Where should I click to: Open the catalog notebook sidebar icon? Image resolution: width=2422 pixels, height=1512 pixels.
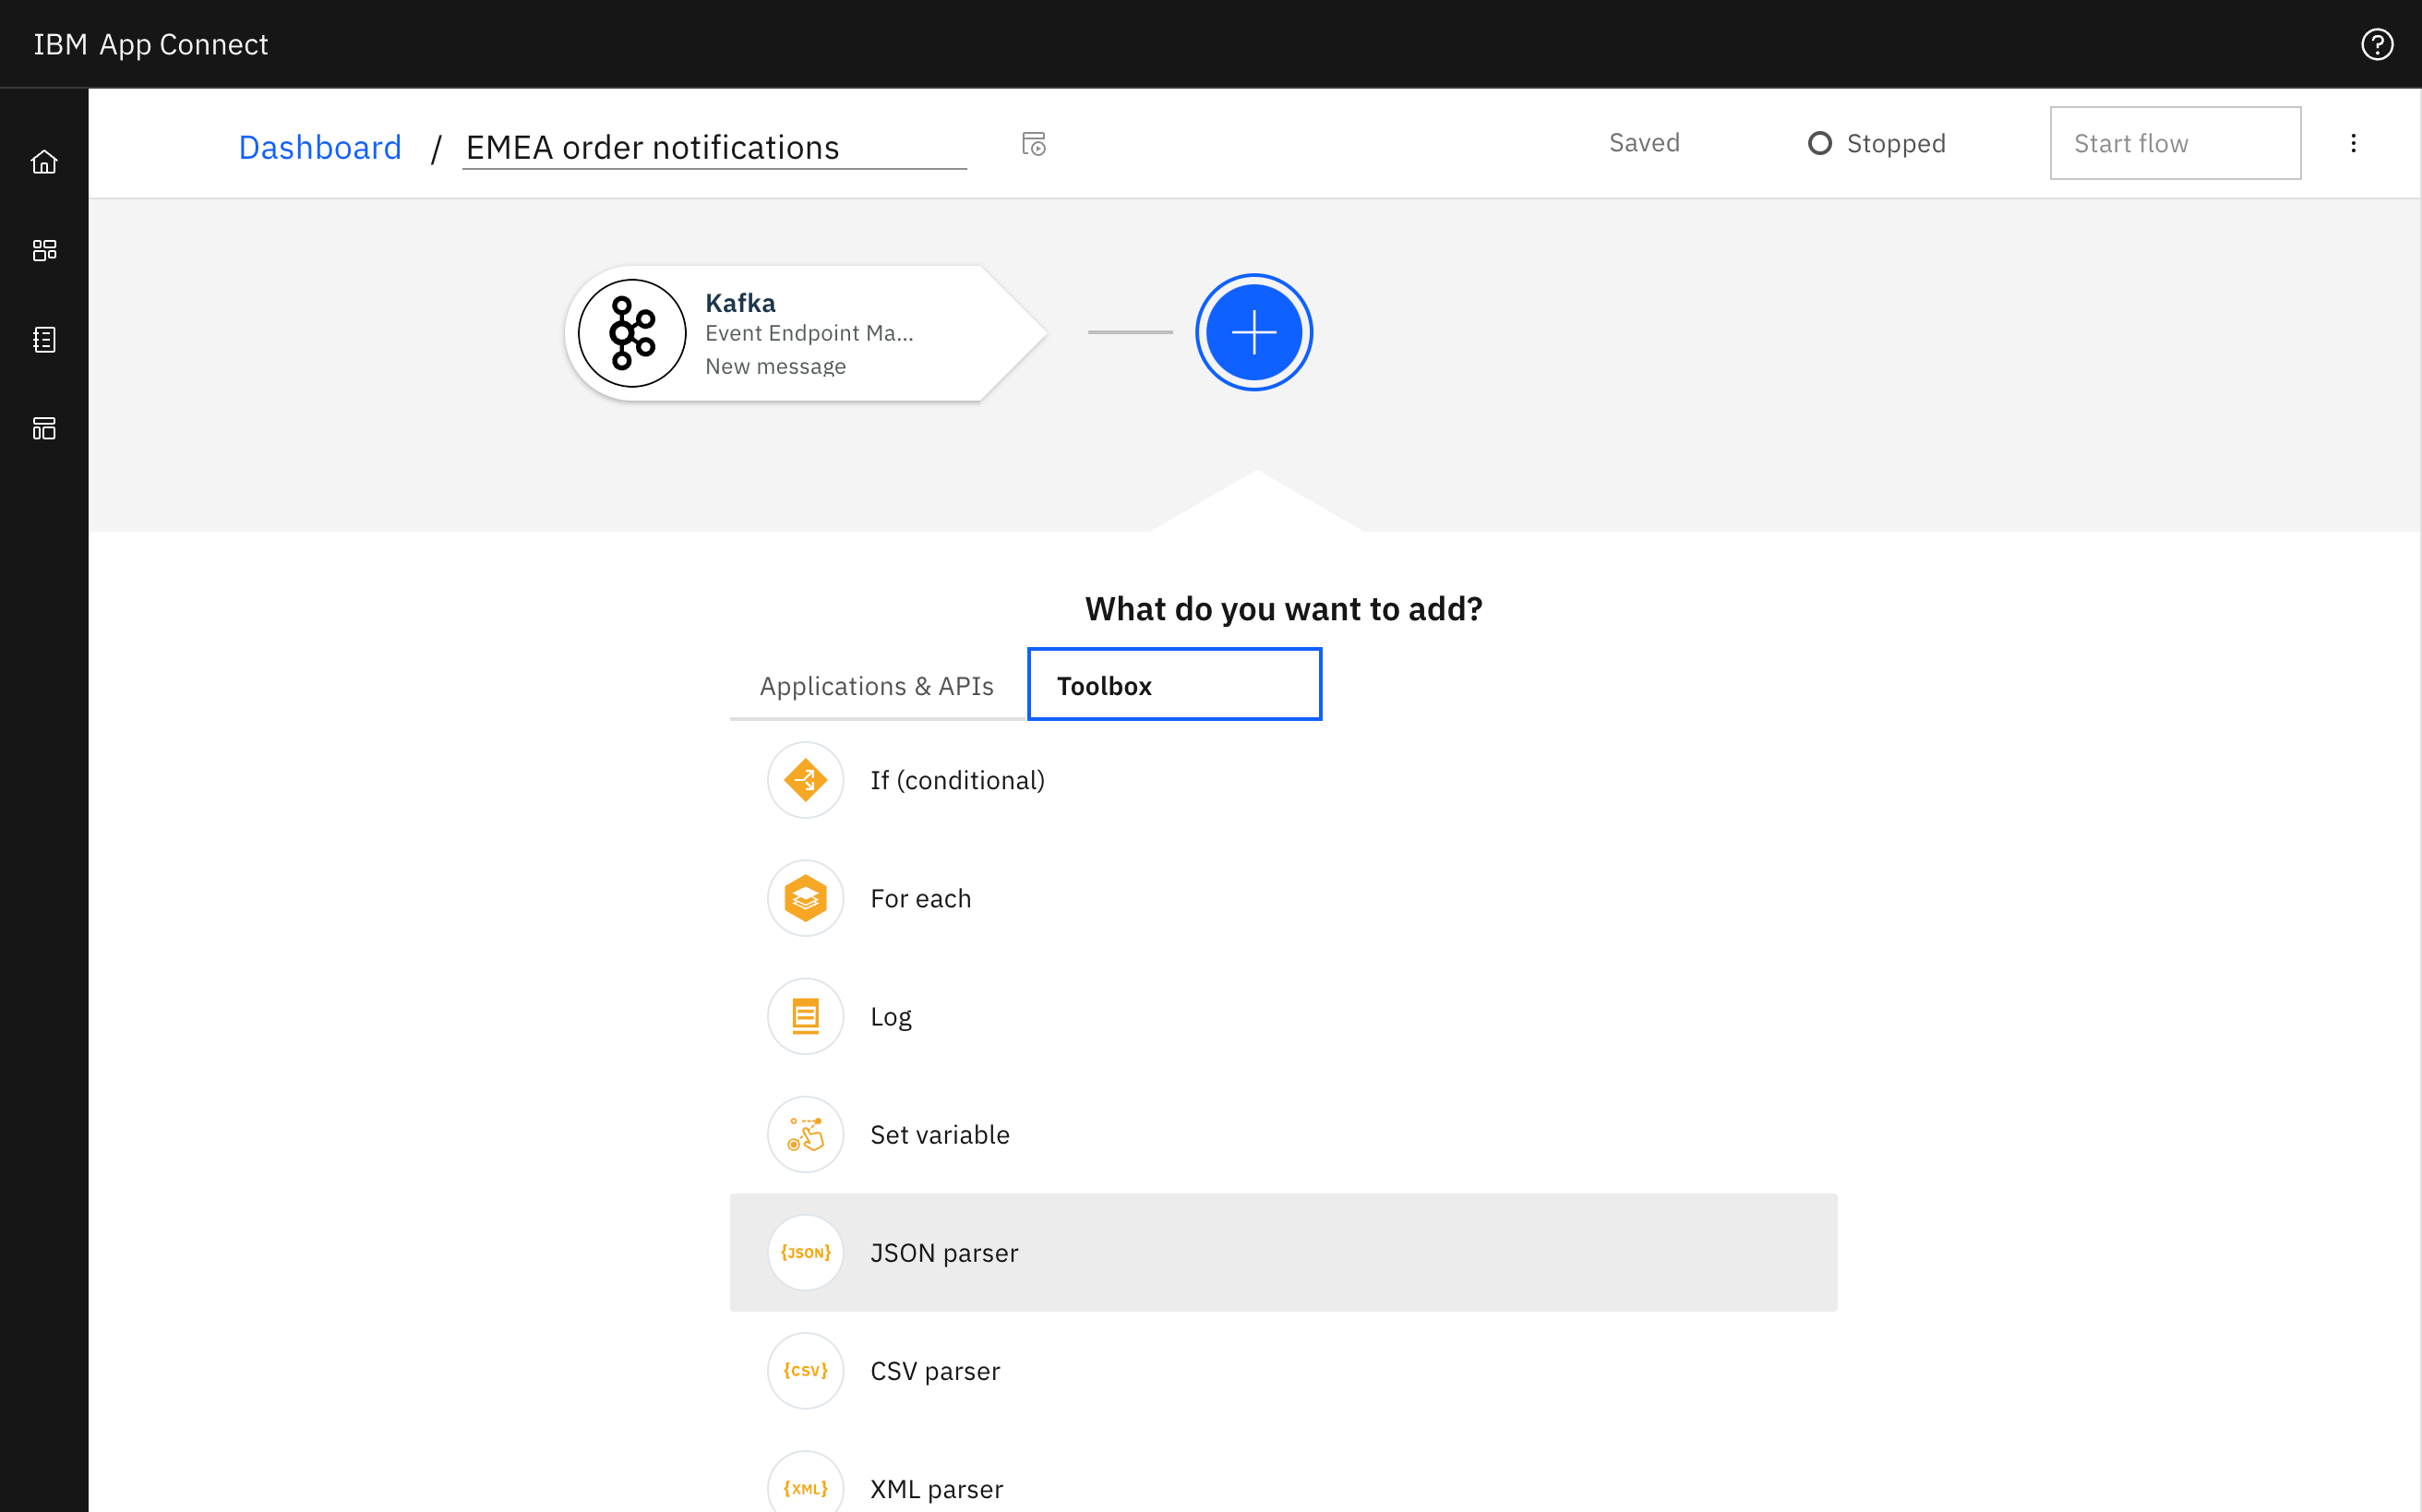[x=44, y=340]
